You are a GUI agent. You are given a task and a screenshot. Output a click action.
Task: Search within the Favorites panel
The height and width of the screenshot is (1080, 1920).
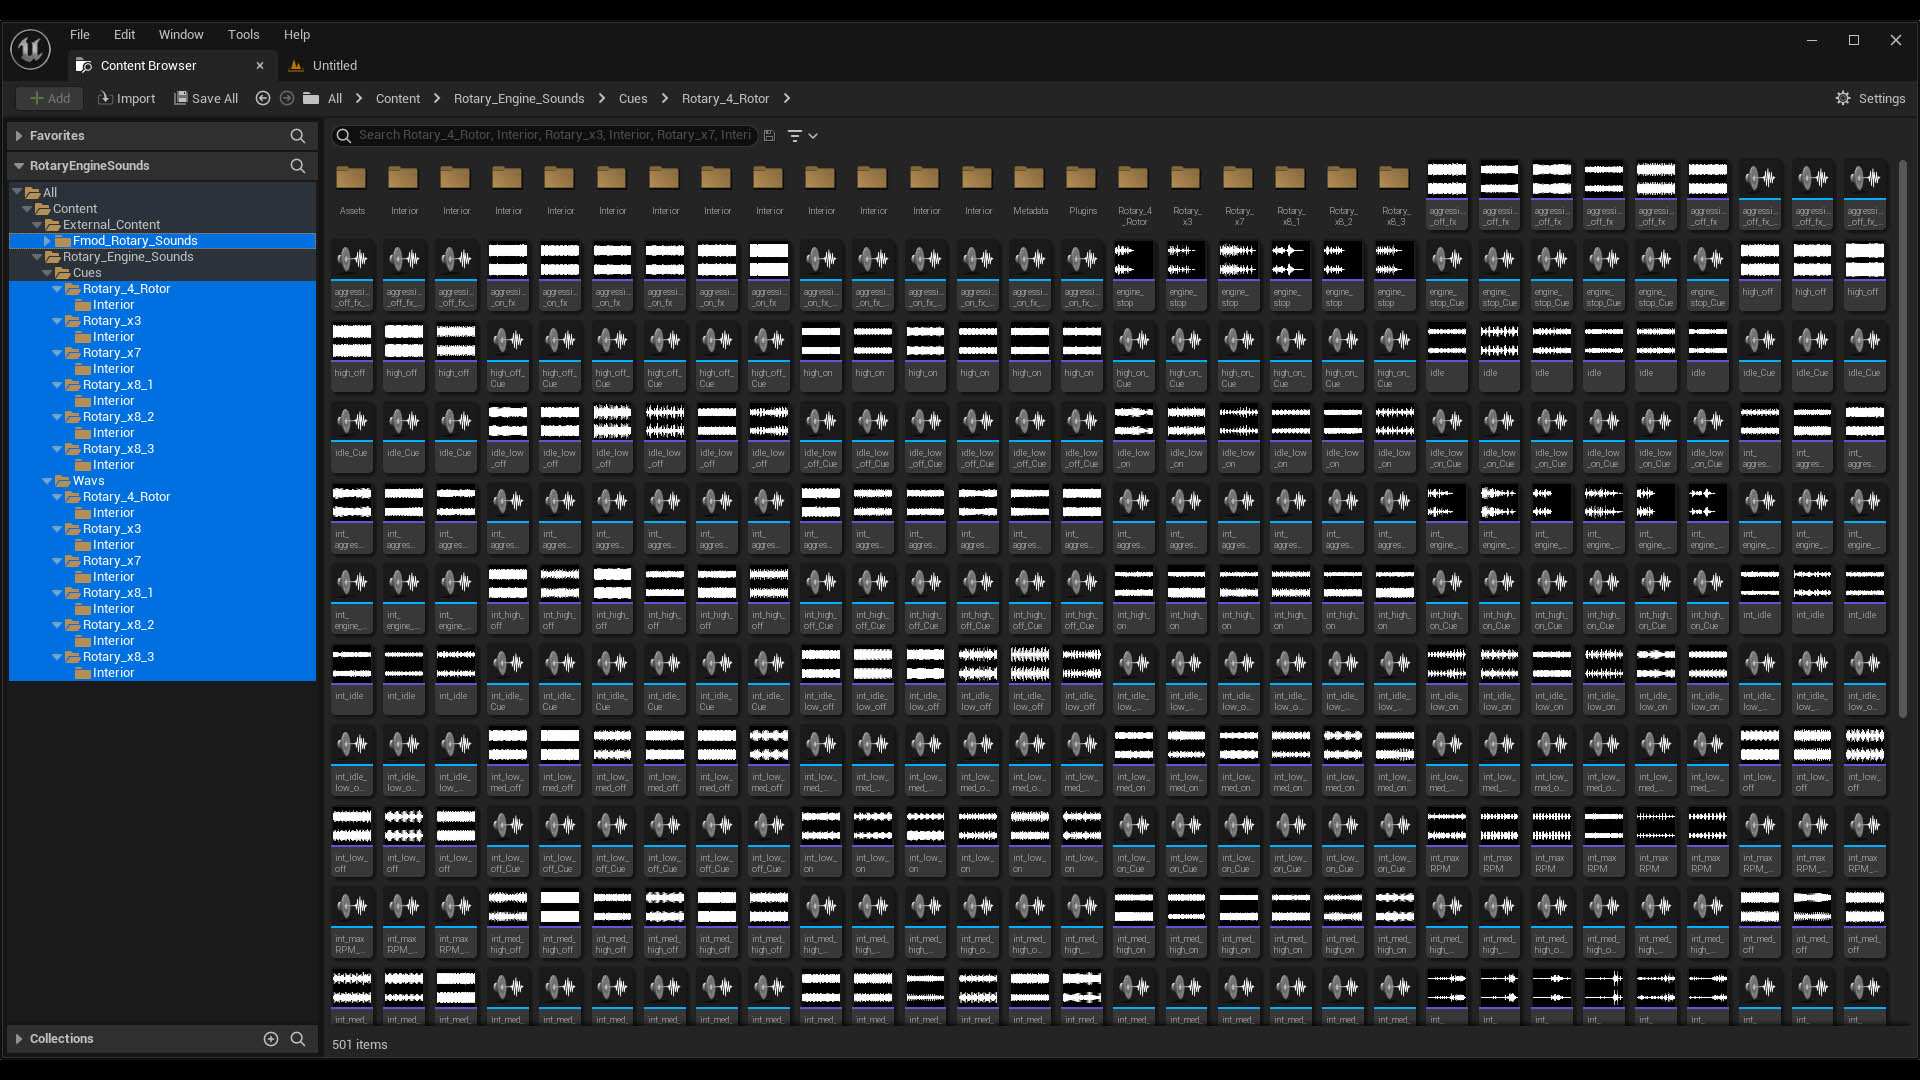pos(297,135)
